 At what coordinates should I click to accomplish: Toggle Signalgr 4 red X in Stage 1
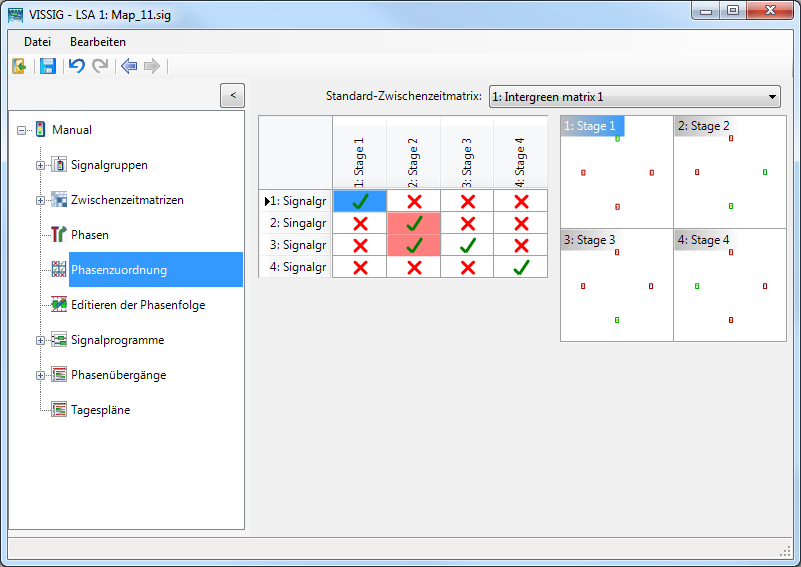360,267
